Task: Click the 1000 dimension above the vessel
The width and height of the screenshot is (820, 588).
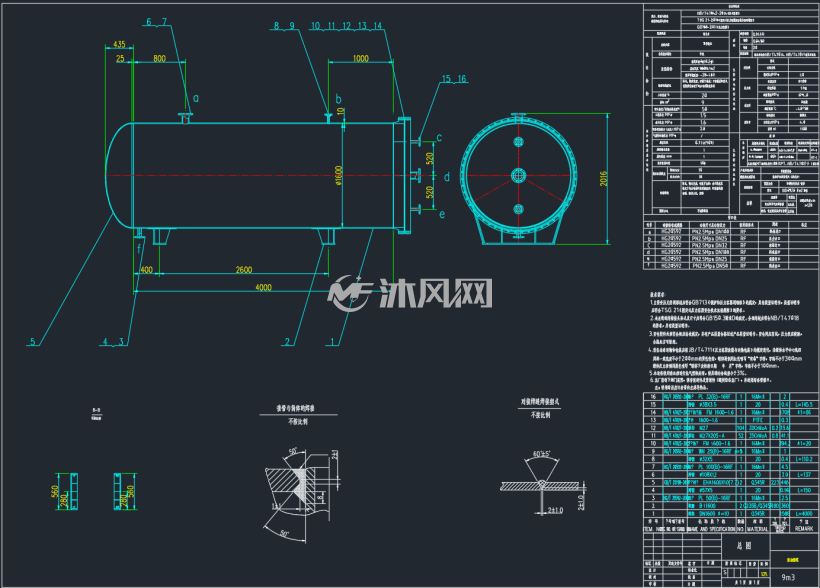Action: (x=361, y=58)
